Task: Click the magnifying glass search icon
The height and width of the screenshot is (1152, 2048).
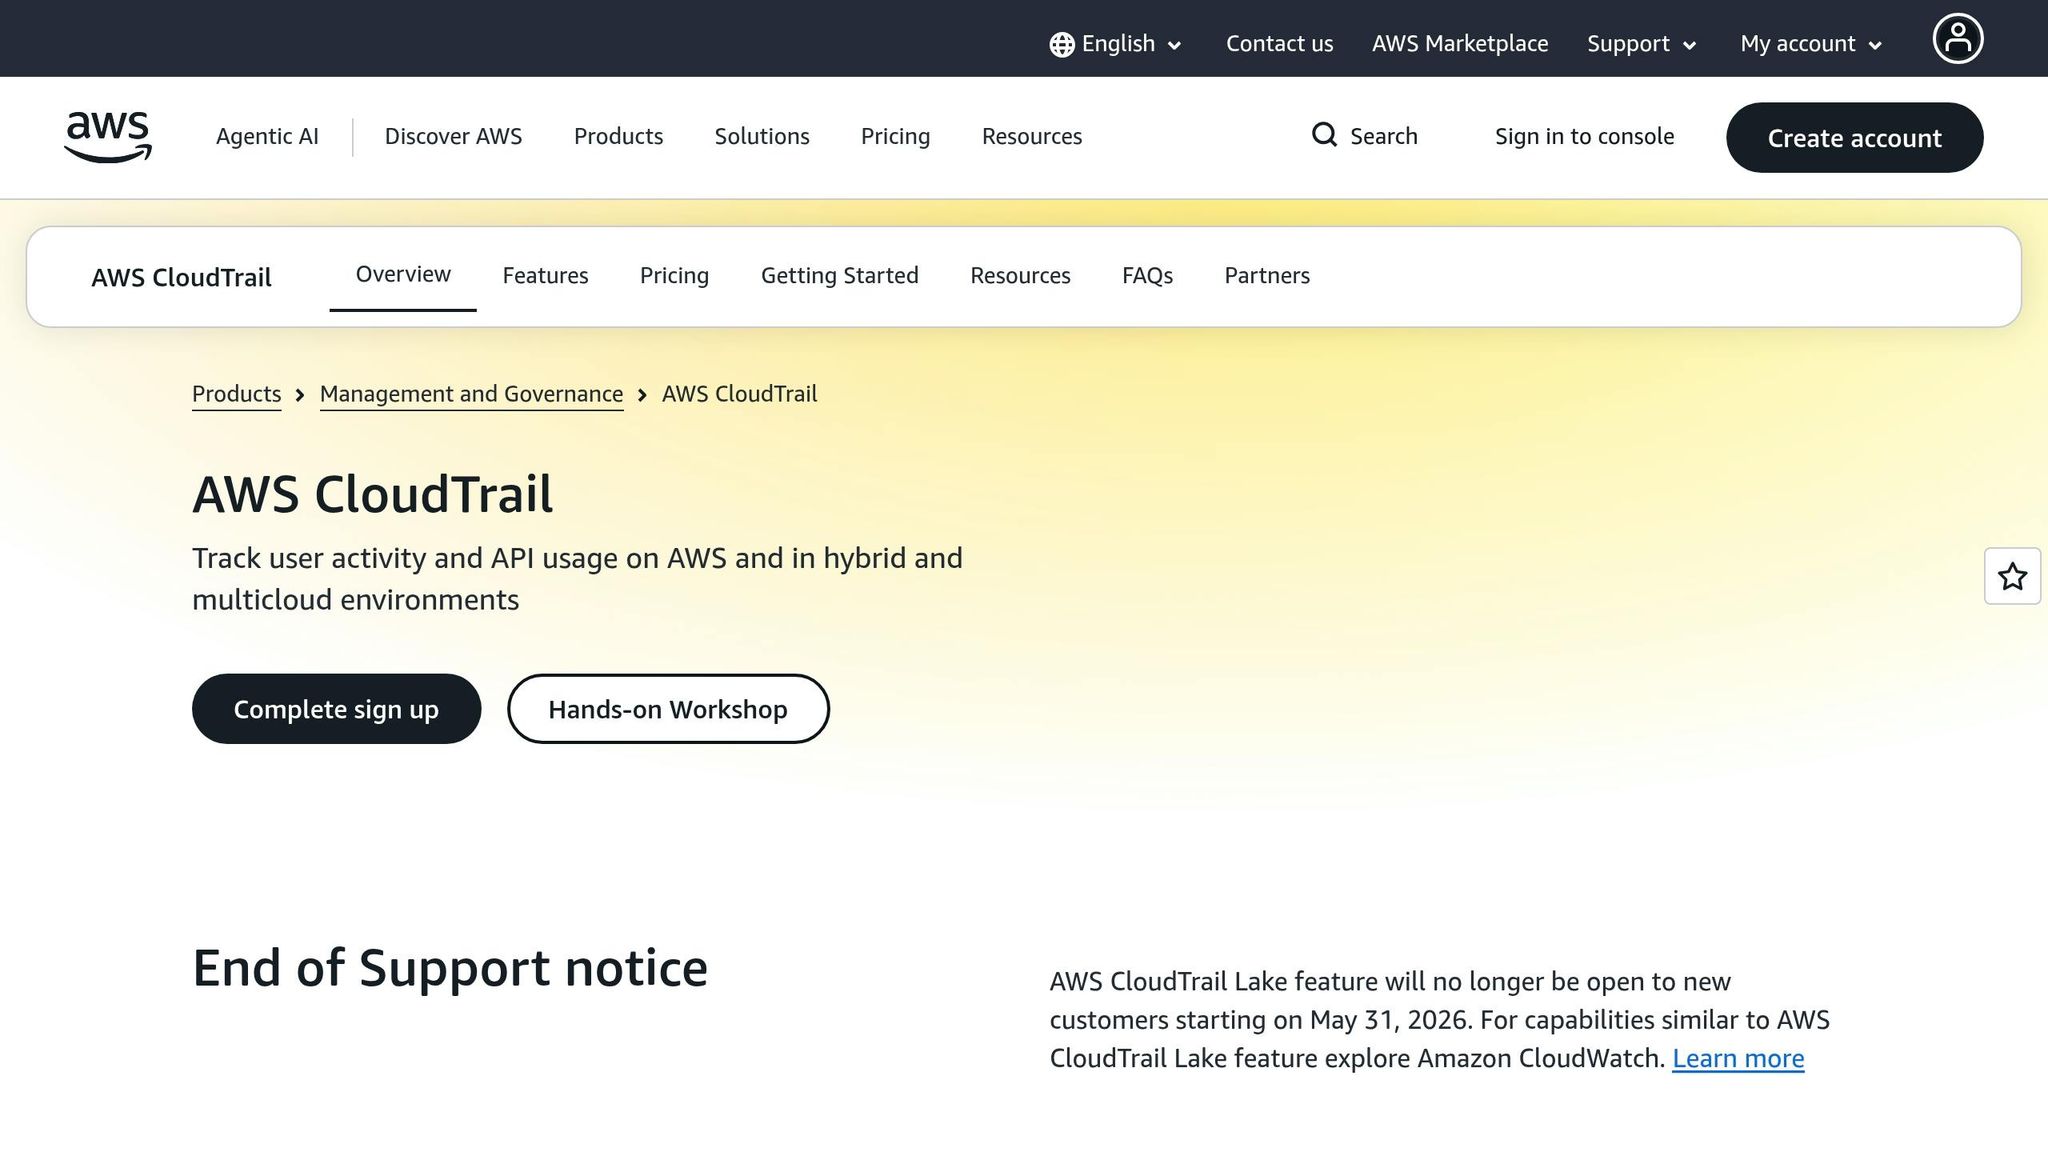Action: (1324, 135)
